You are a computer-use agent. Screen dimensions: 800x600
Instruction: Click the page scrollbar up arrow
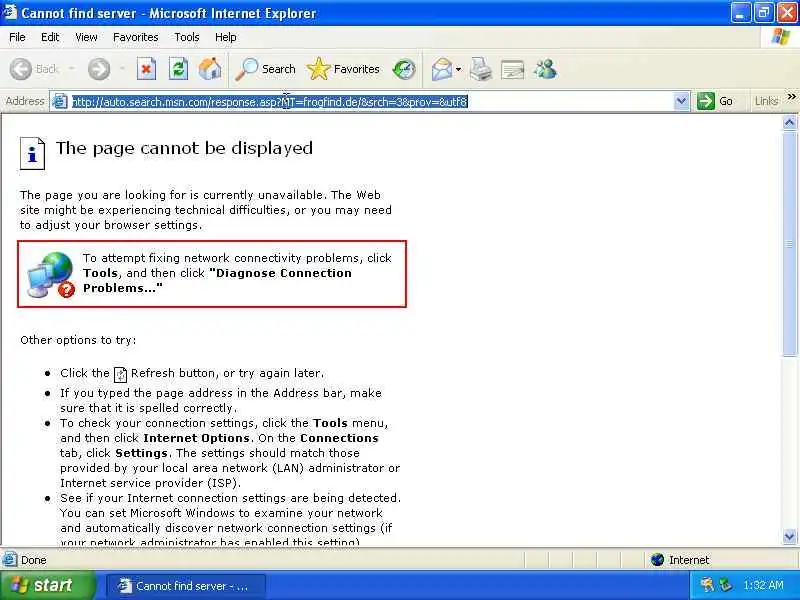[x=789, y=122]
